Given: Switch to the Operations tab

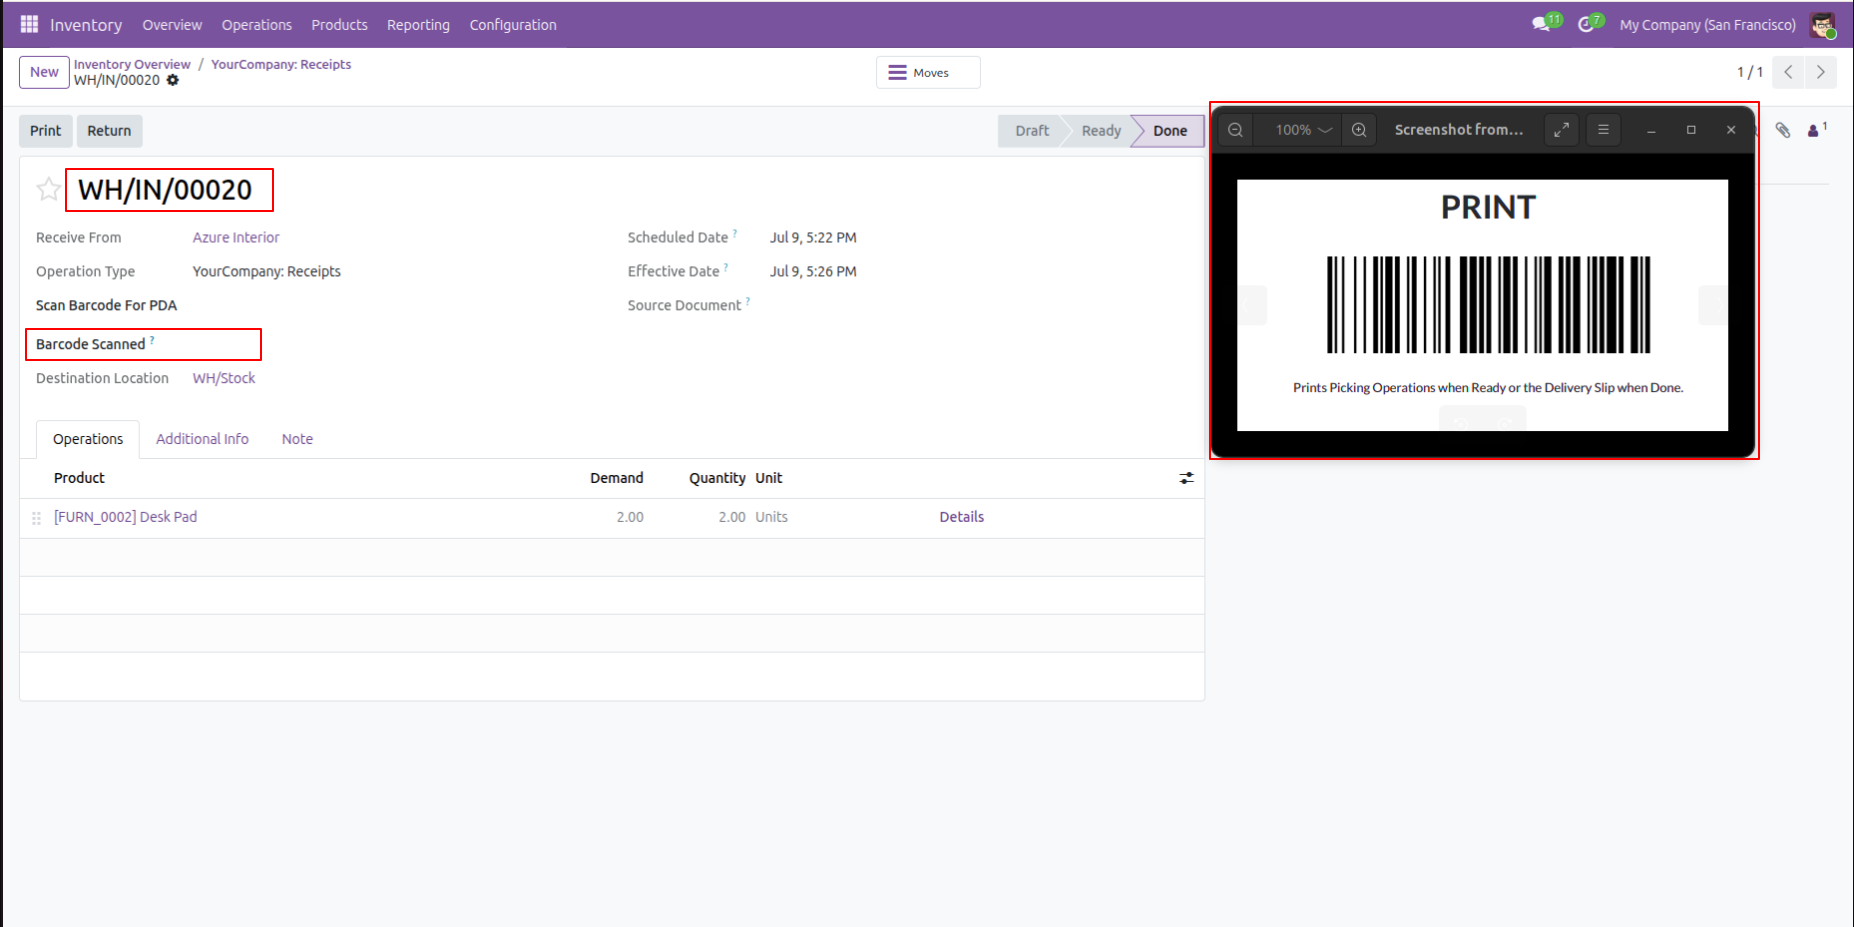Looking at the screenshot, I should 88,439.
